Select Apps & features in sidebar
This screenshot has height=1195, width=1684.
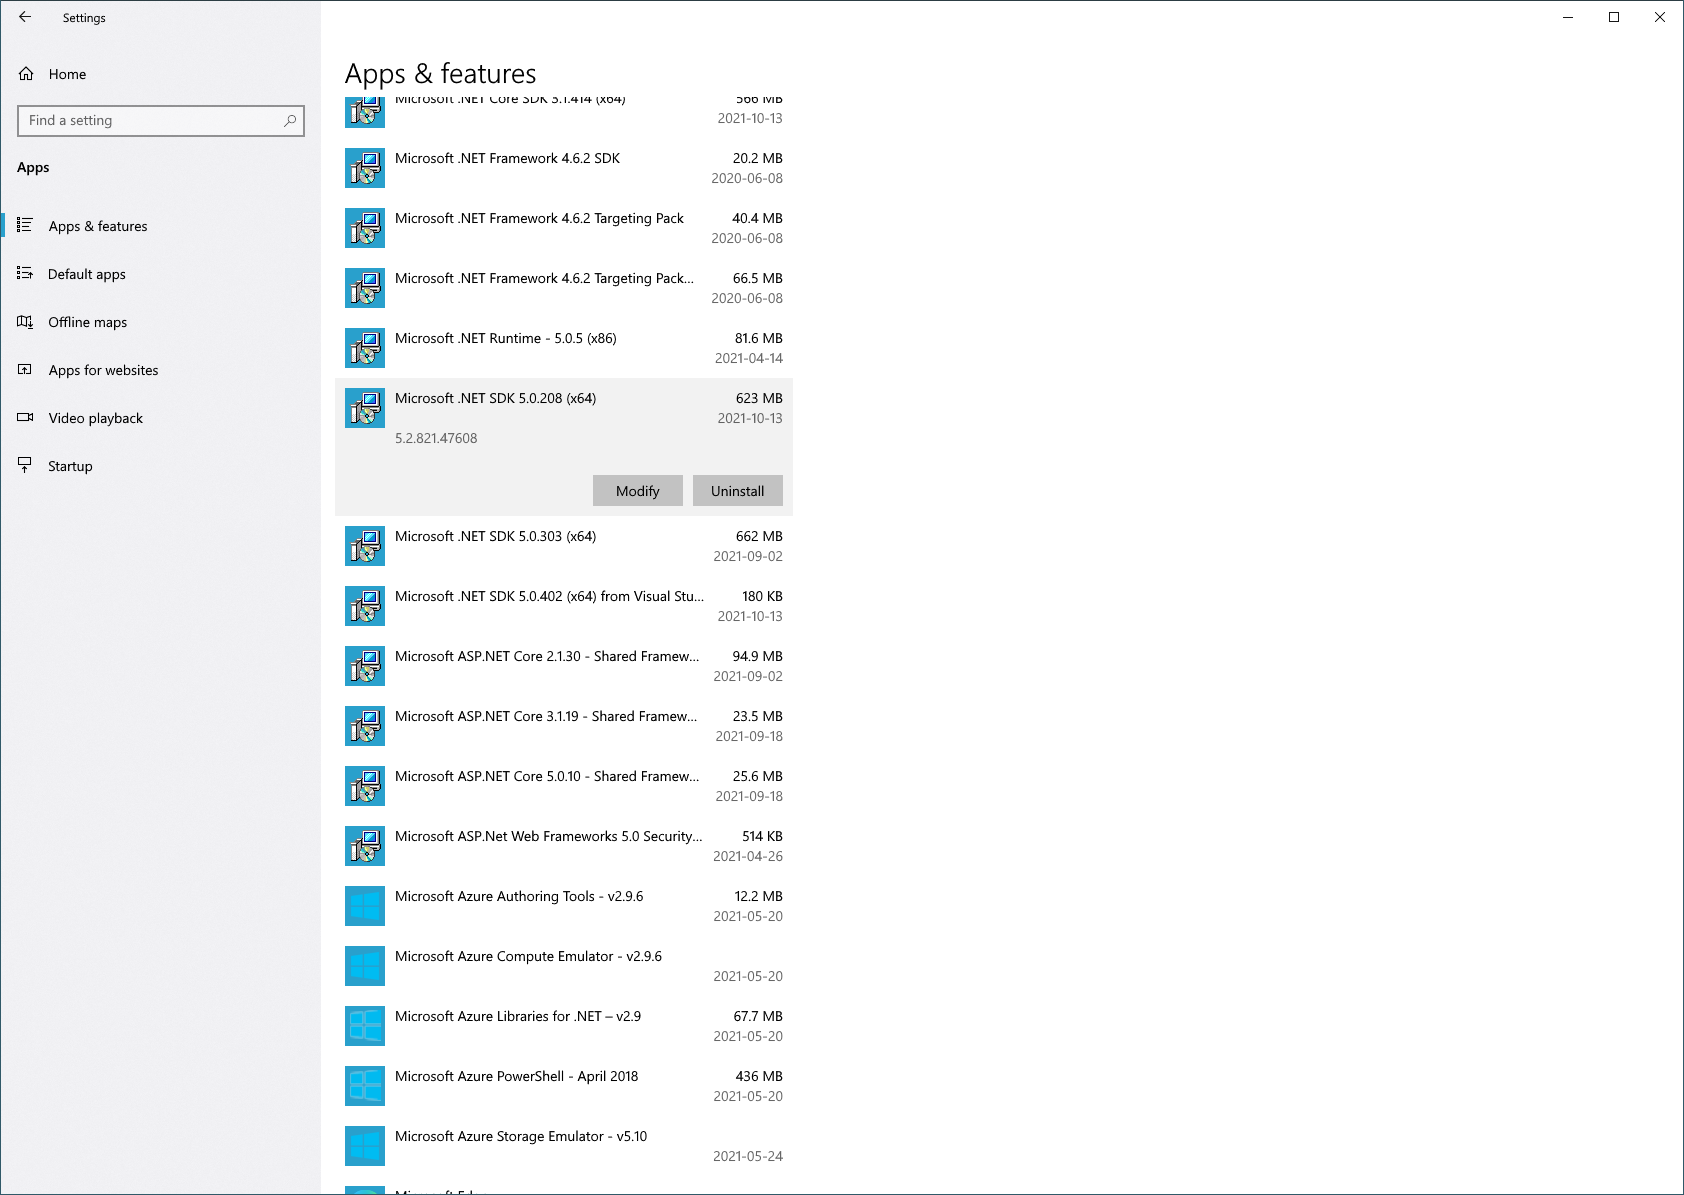coord(160,226)
